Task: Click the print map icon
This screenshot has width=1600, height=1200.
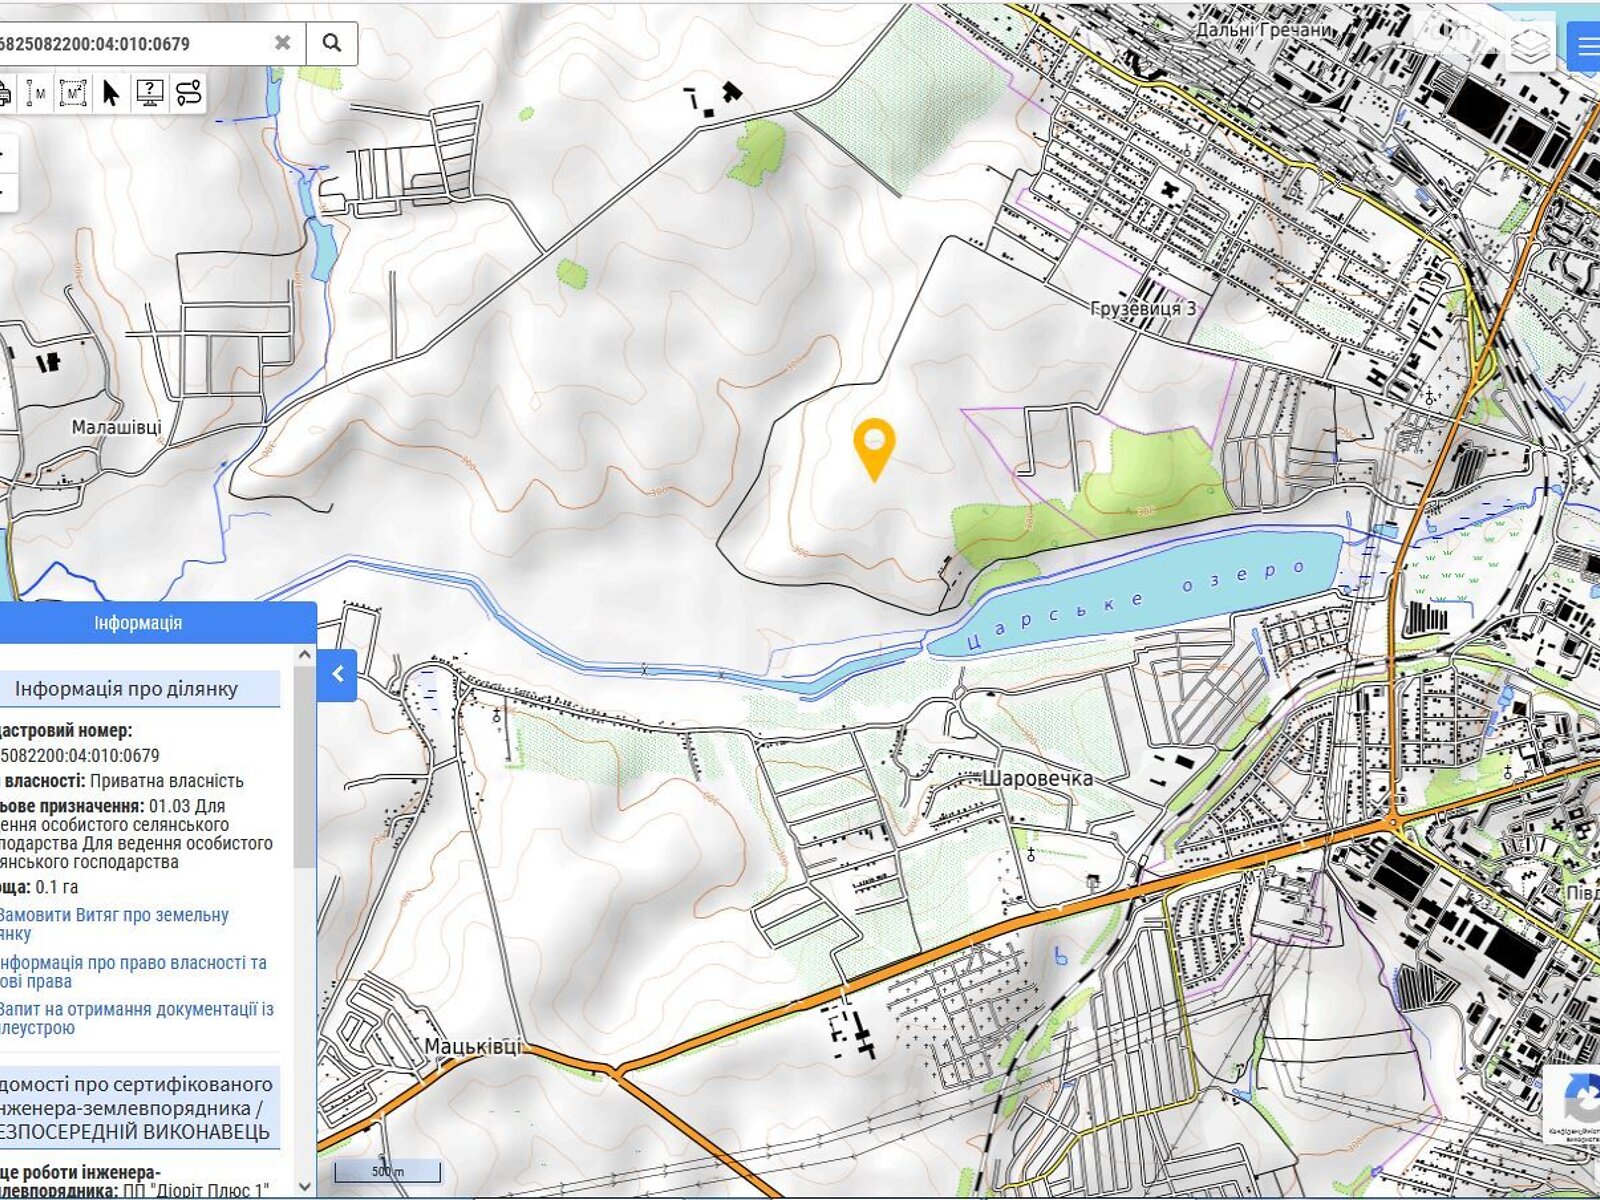Action: point(5,94)
